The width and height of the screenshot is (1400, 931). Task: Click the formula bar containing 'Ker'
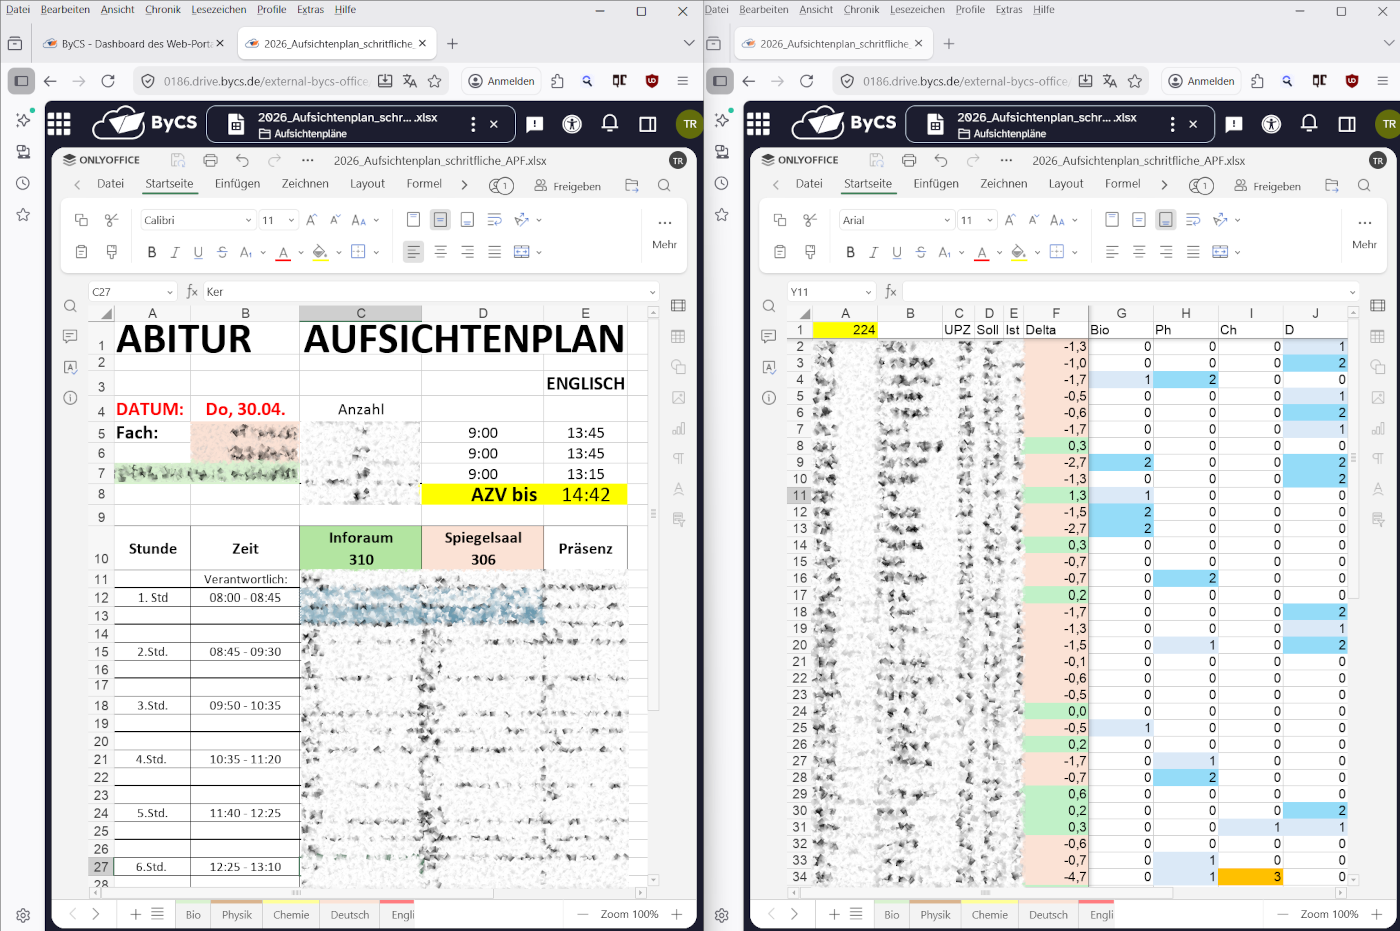pyautogui.click(x=425, y=292)
